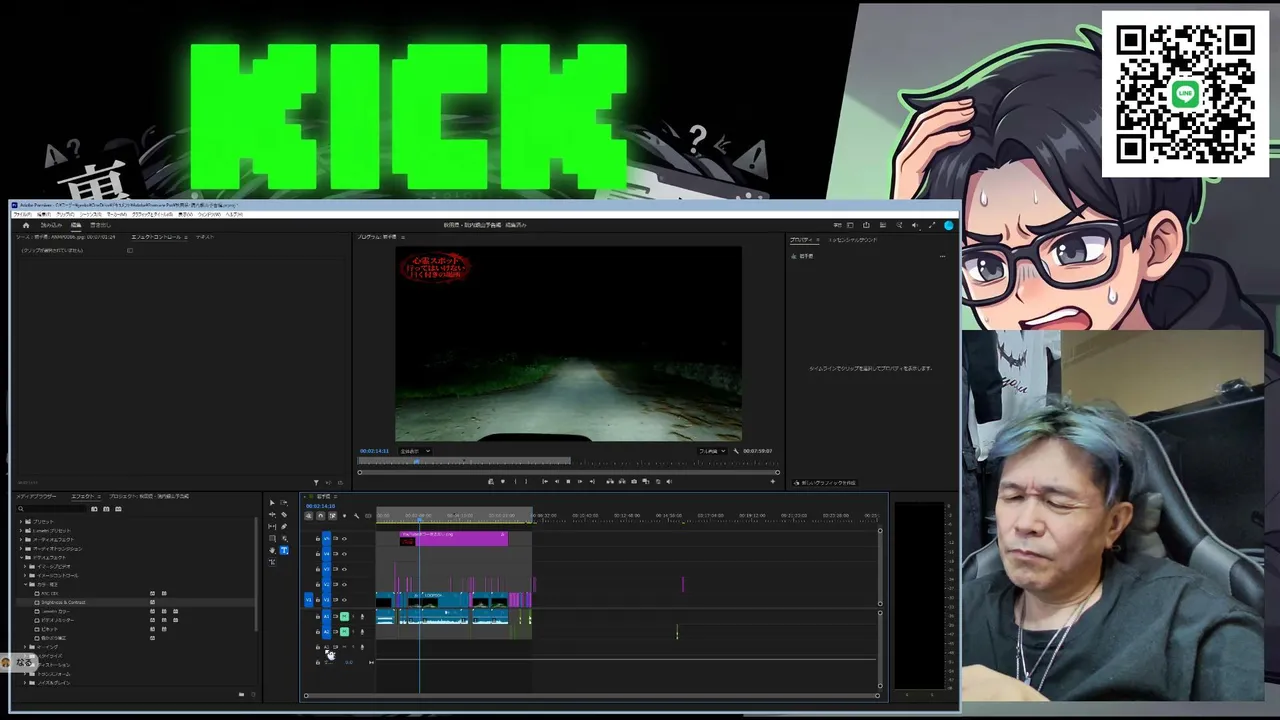
Task: Click the fullscreen video output icon
Action: pyautogui.click(x=932, y=225)
